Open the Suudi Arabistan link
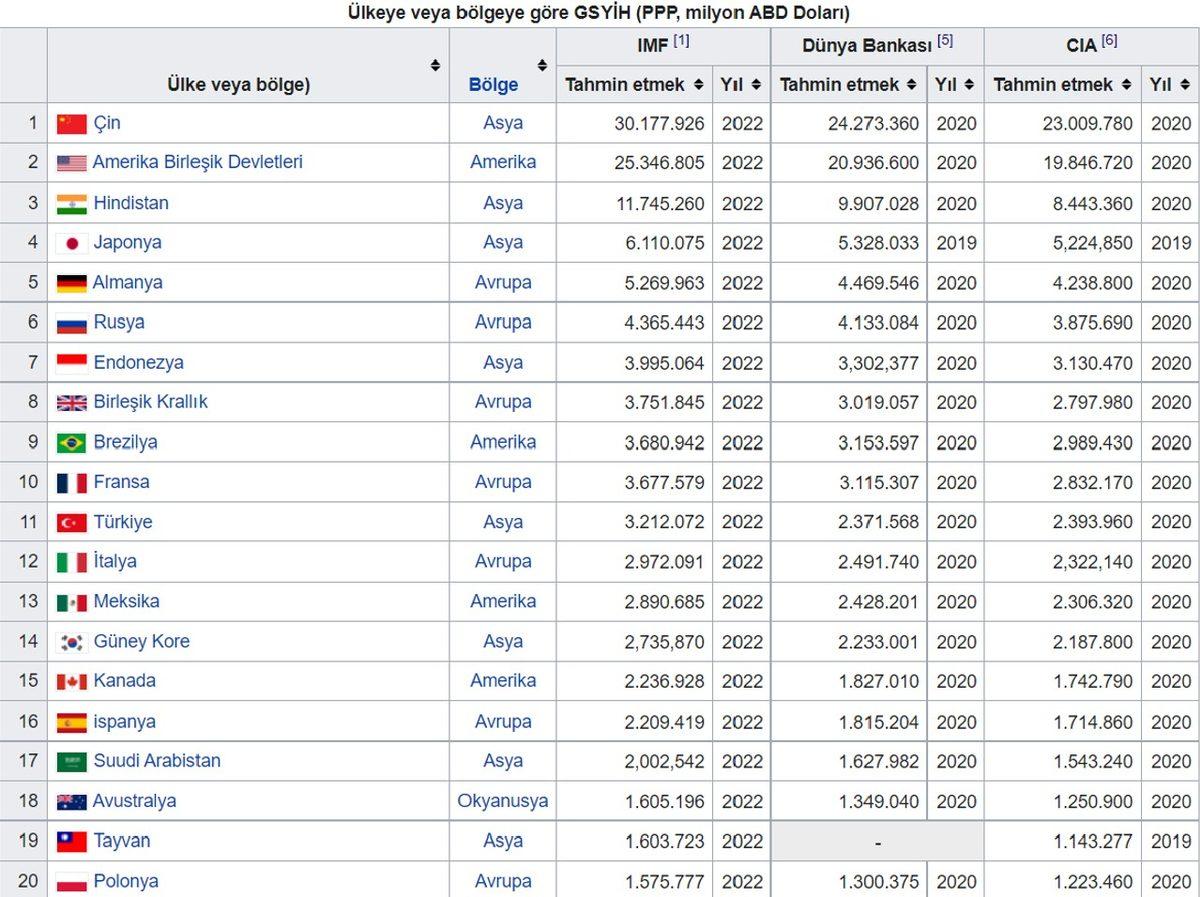The width and height of the screenshot is (1200, 897). click(157, 761)
